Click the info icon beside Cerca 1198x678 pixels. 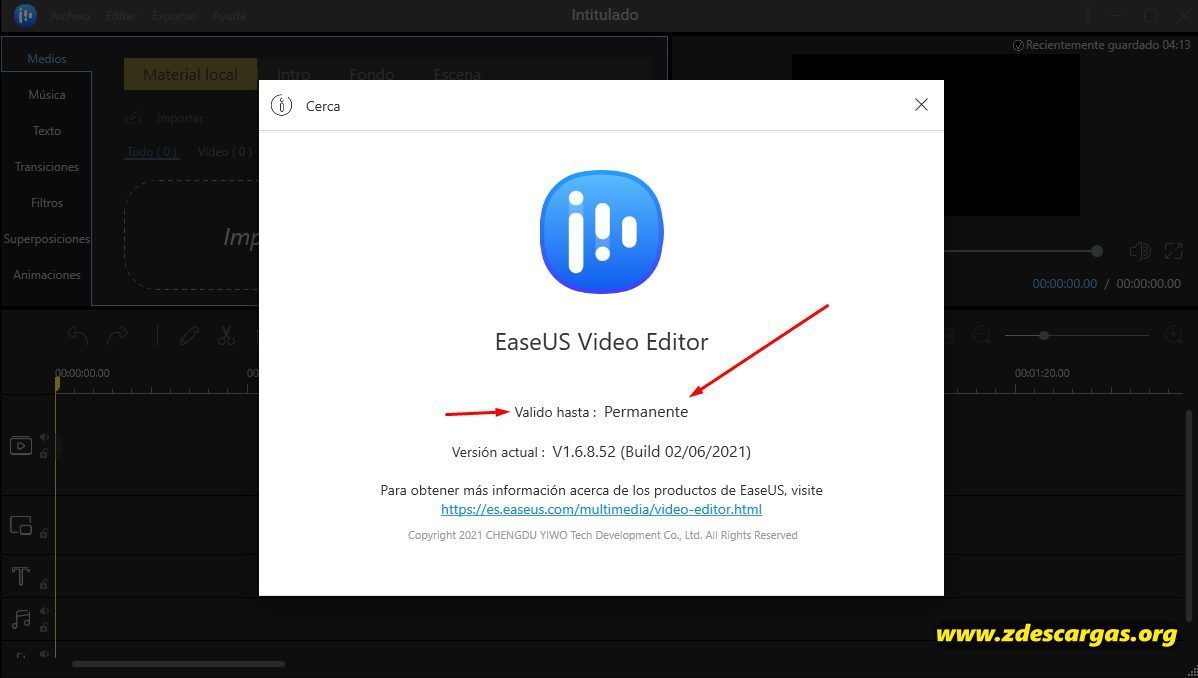(282, 105)
